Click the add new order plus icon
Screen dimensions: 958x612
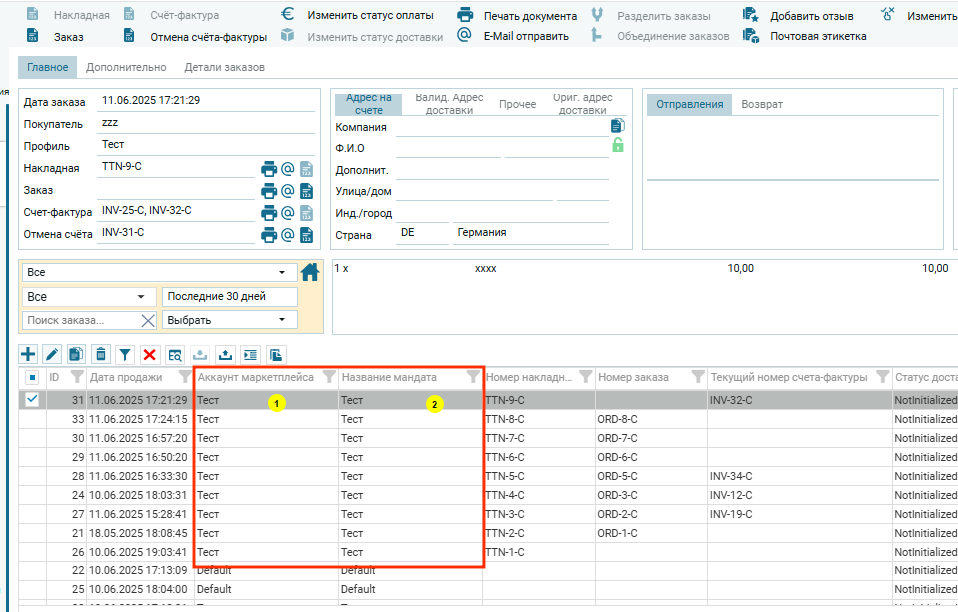click(x=28, y=354)
